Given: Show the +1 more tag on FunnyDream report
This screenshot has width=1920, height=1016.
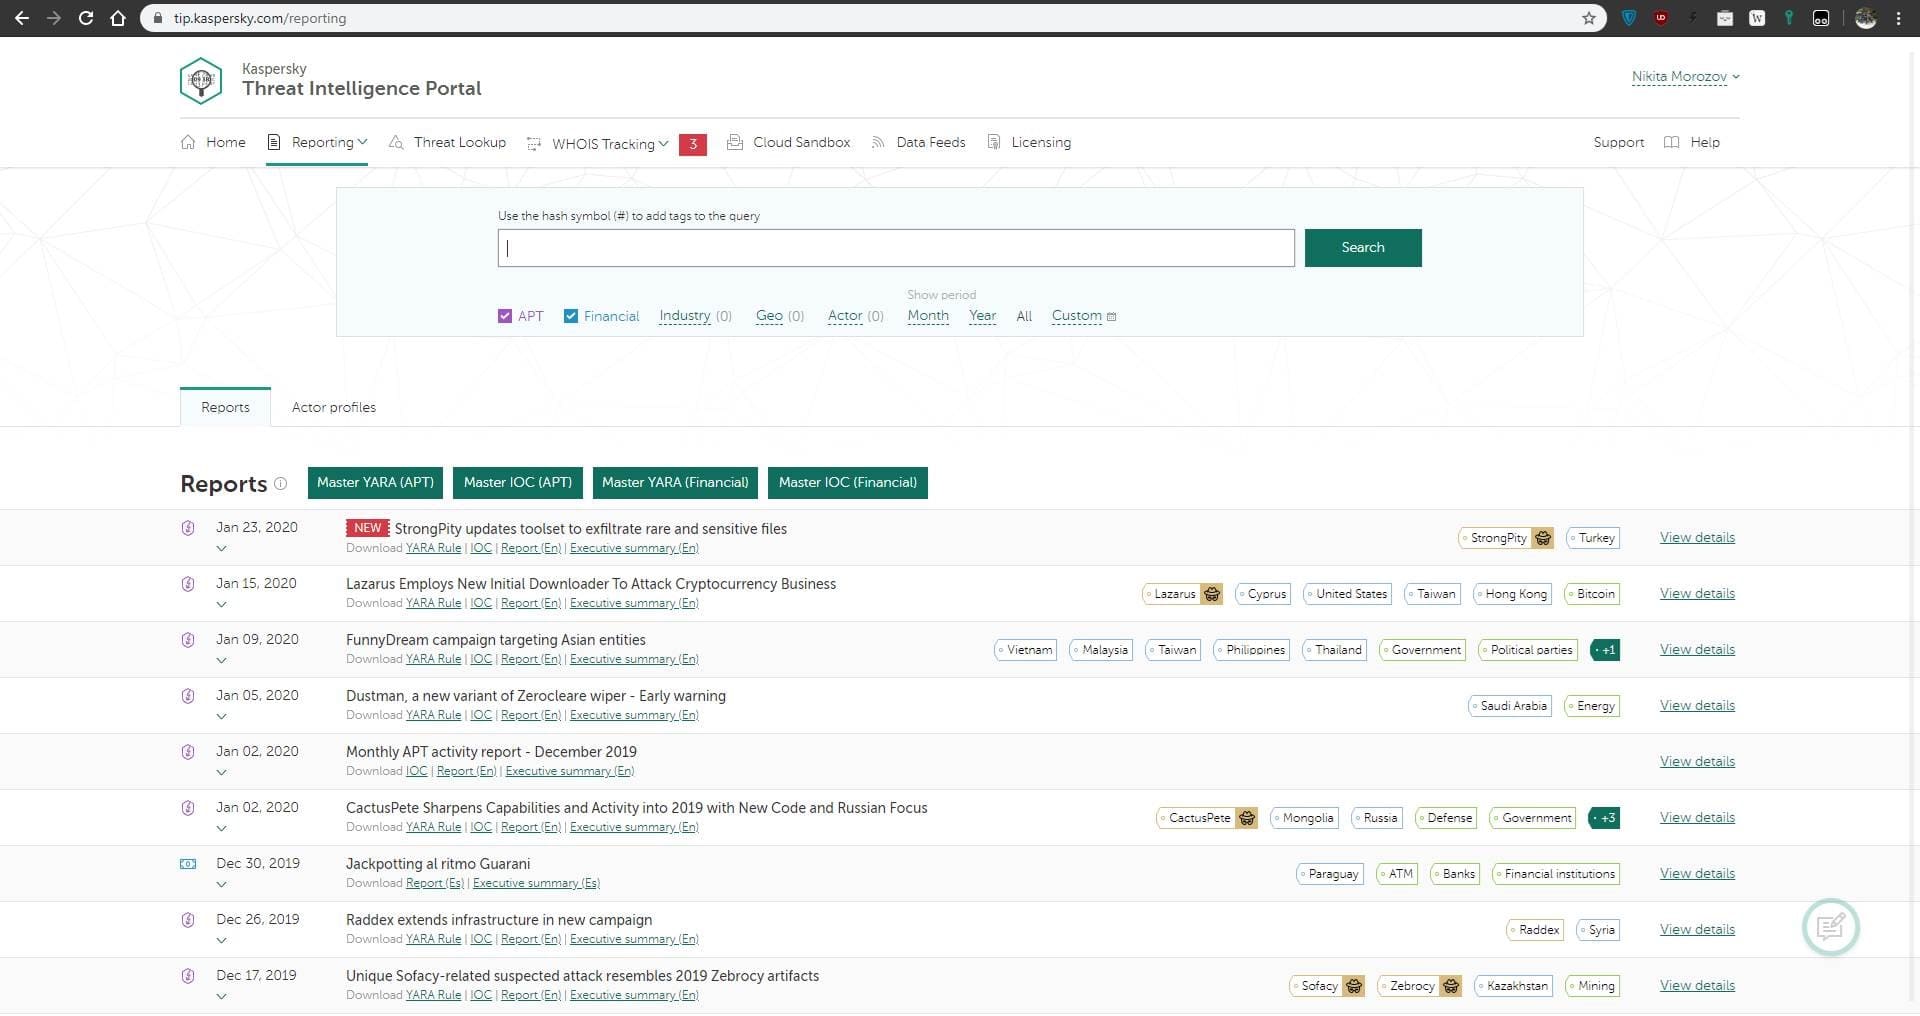Looking at the screenshot, I should tap(1604, 650).
